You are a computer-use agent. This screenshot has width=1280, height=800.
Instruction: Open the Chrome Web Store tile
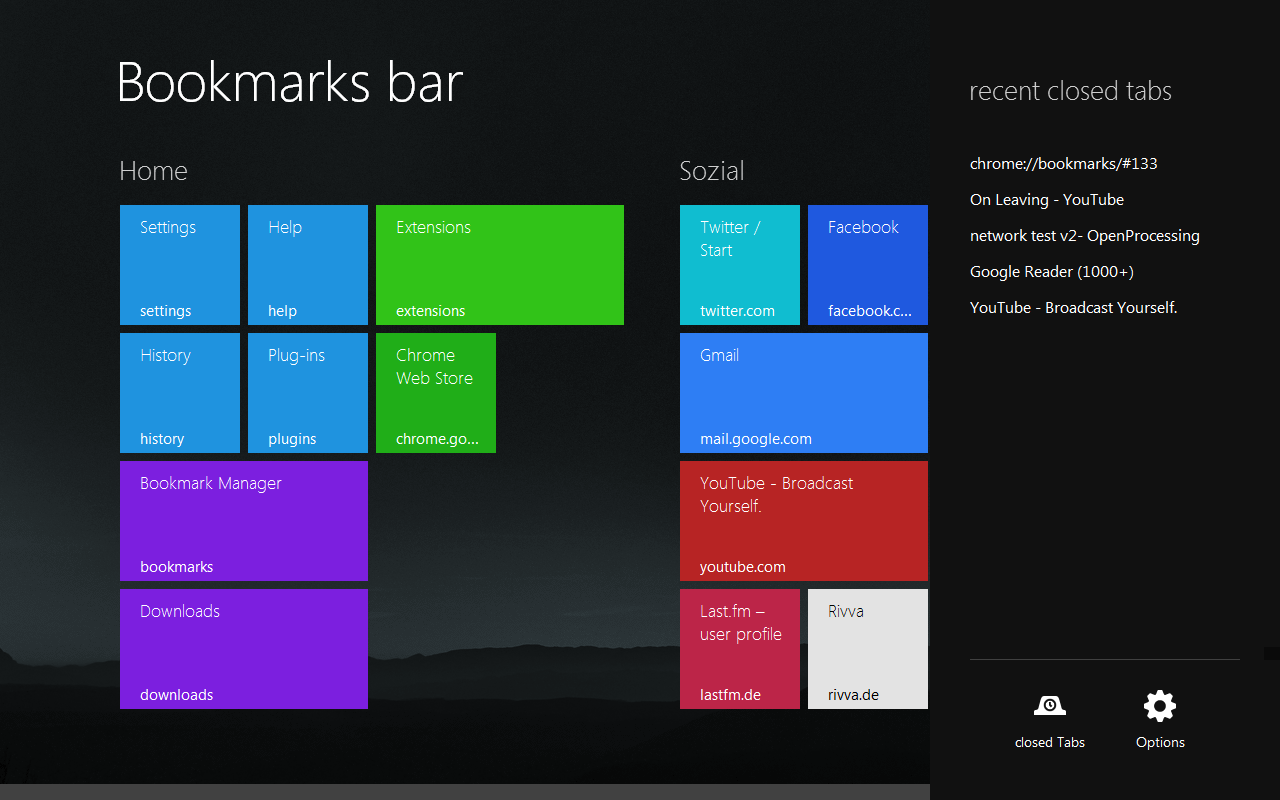pos(436,393)
